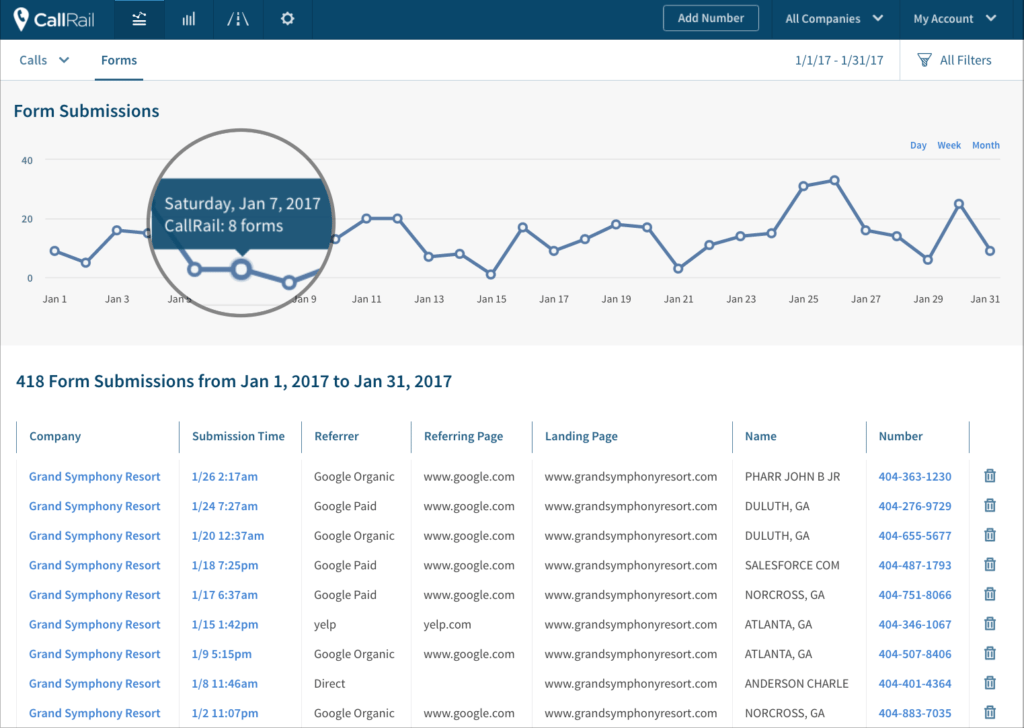Open the activity dashboard icon
The height and width of the screenshot is (728, 1024).
(x=139, y=18)
